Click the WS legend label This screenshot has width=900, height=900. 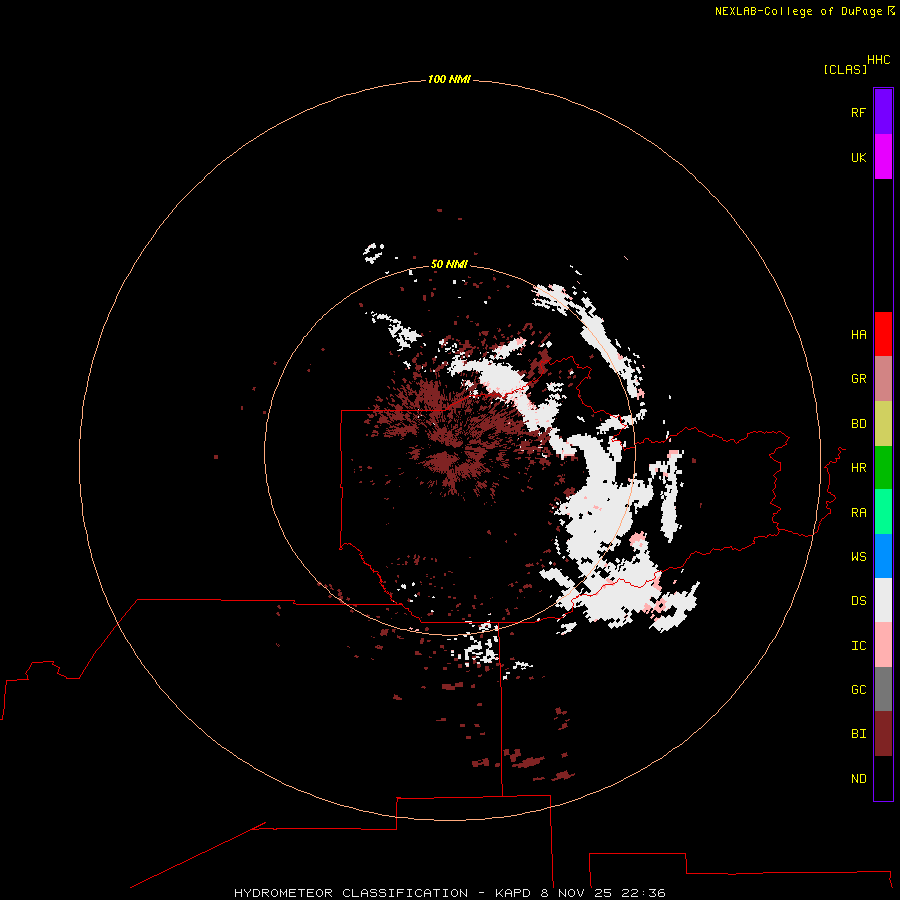858,557
